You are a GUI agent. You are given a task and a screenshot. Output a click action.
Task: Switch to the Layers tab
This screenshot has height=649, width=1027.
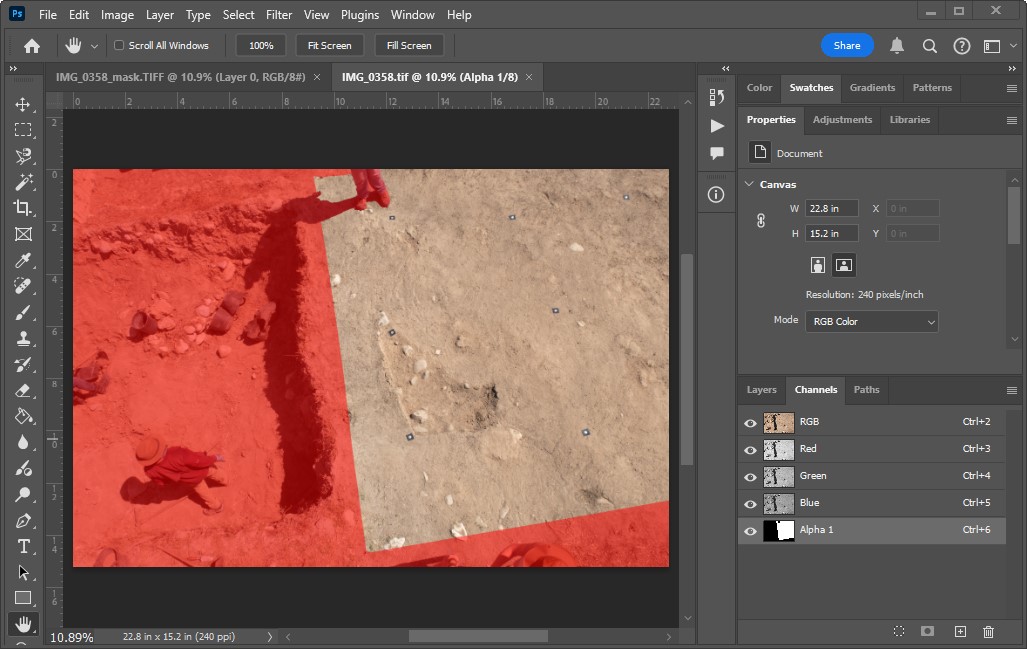point(761,390)
